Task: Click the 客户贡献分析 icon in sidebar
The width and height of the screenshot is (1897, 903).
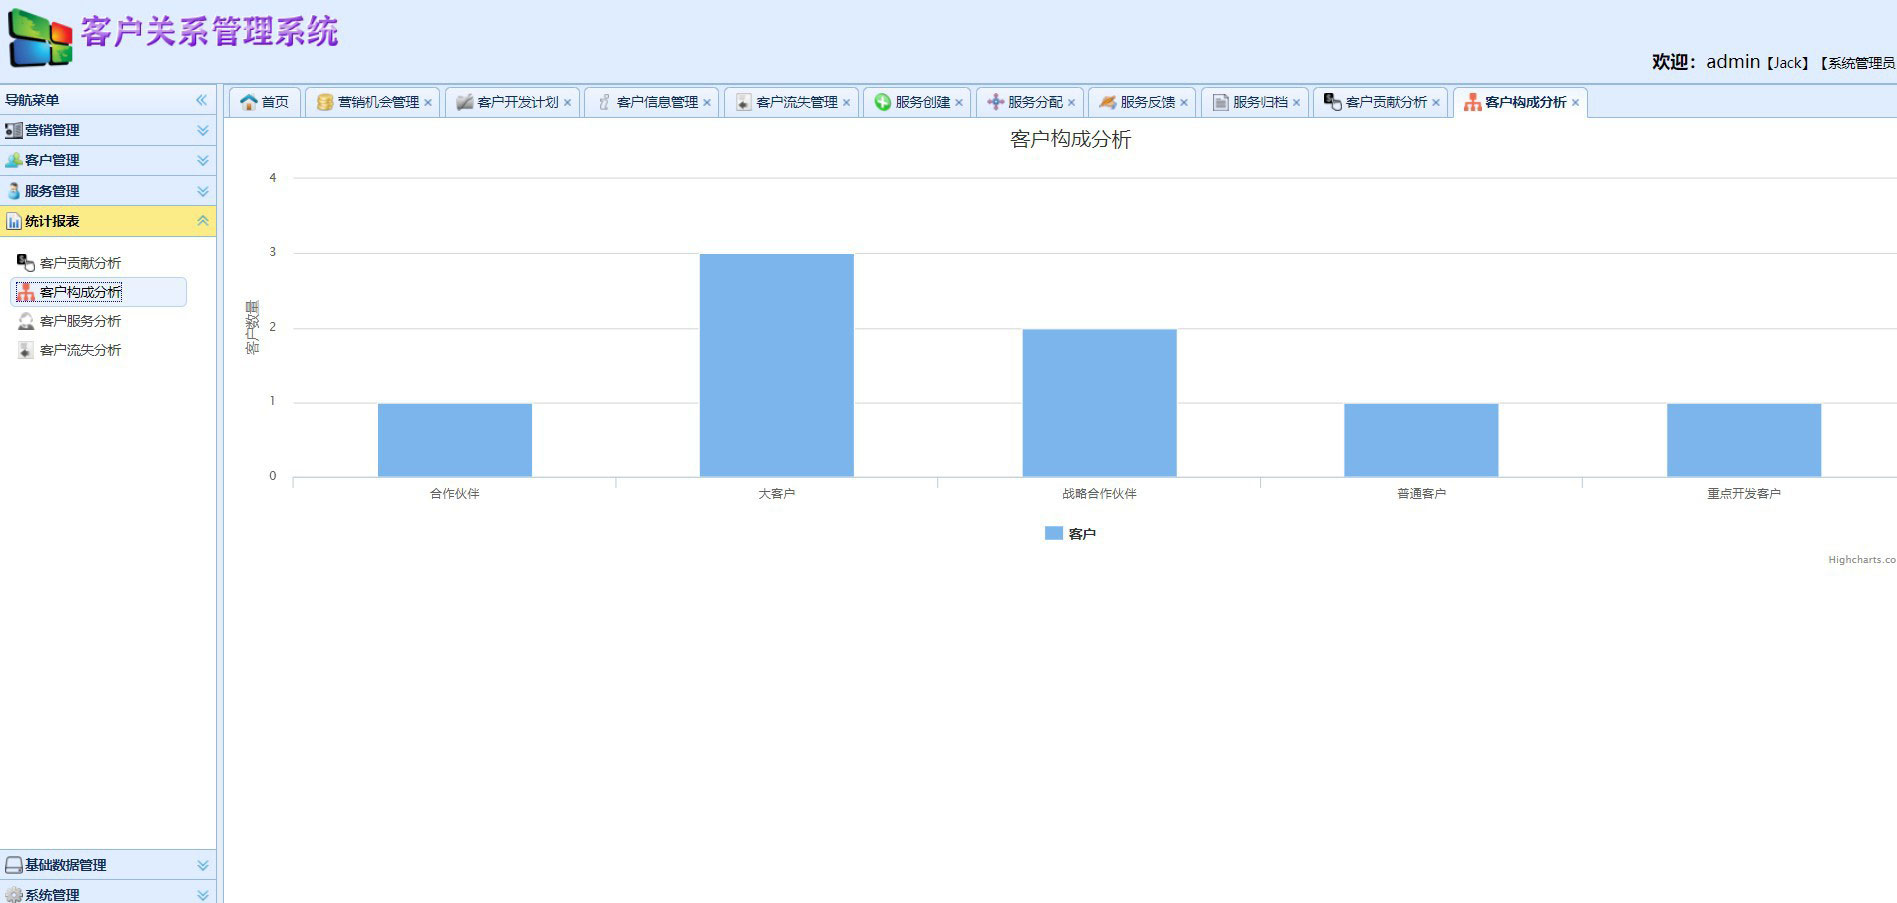Action: 26,263
